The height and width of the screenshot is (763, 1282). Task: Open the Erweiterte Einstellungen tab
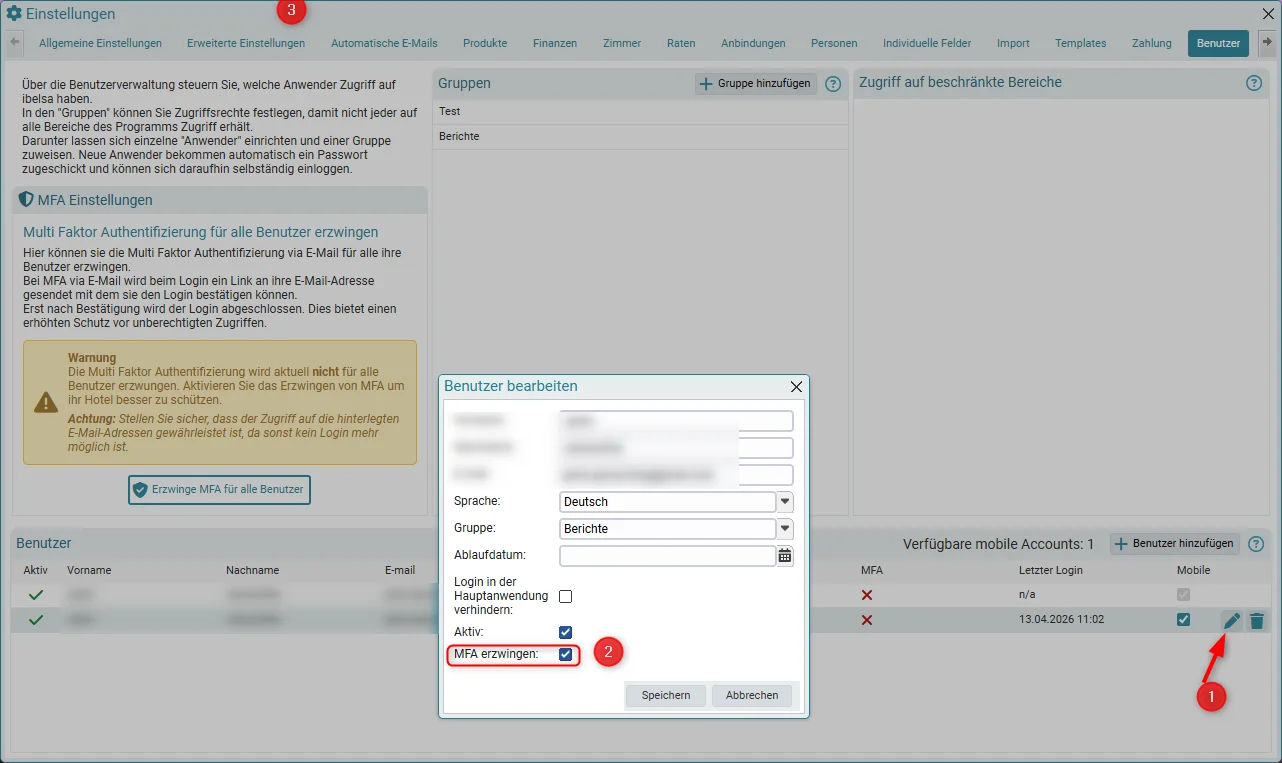coord(246,43)
